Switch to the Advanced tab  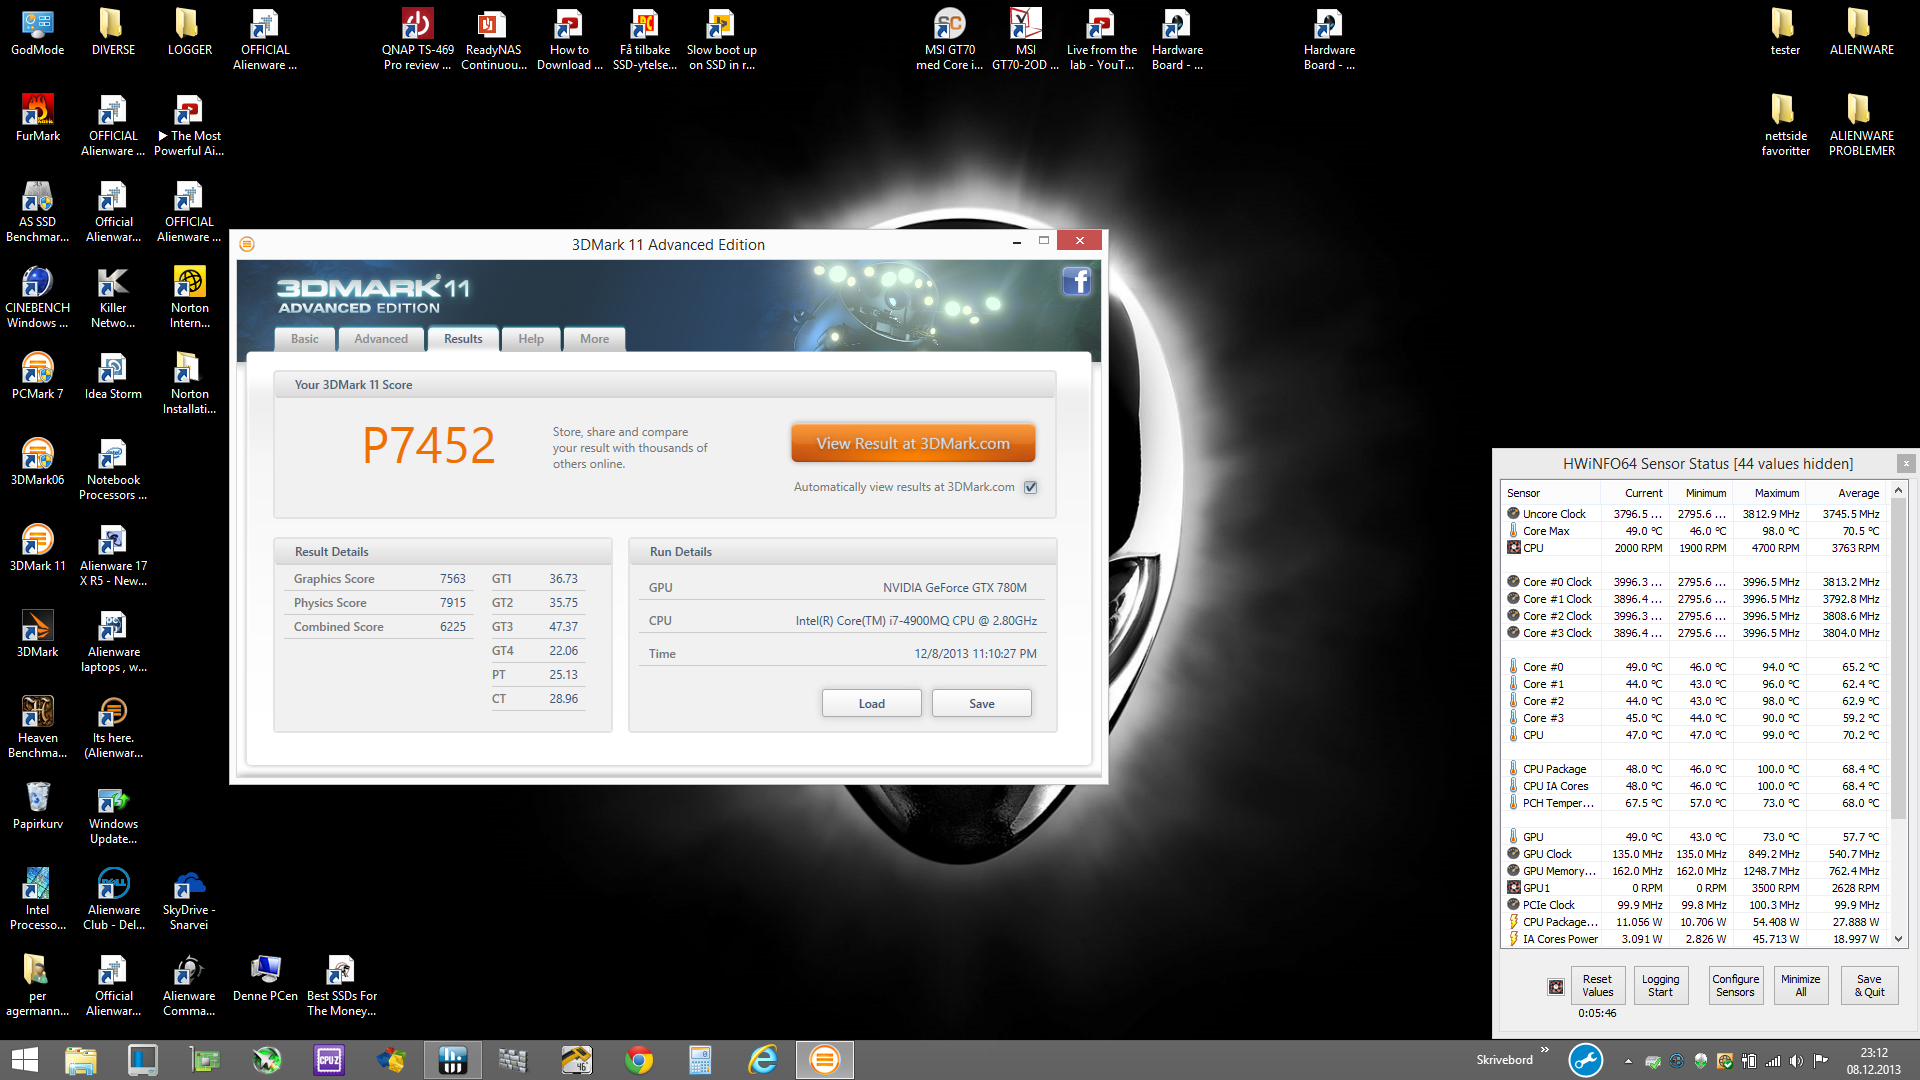coord(381,339)
